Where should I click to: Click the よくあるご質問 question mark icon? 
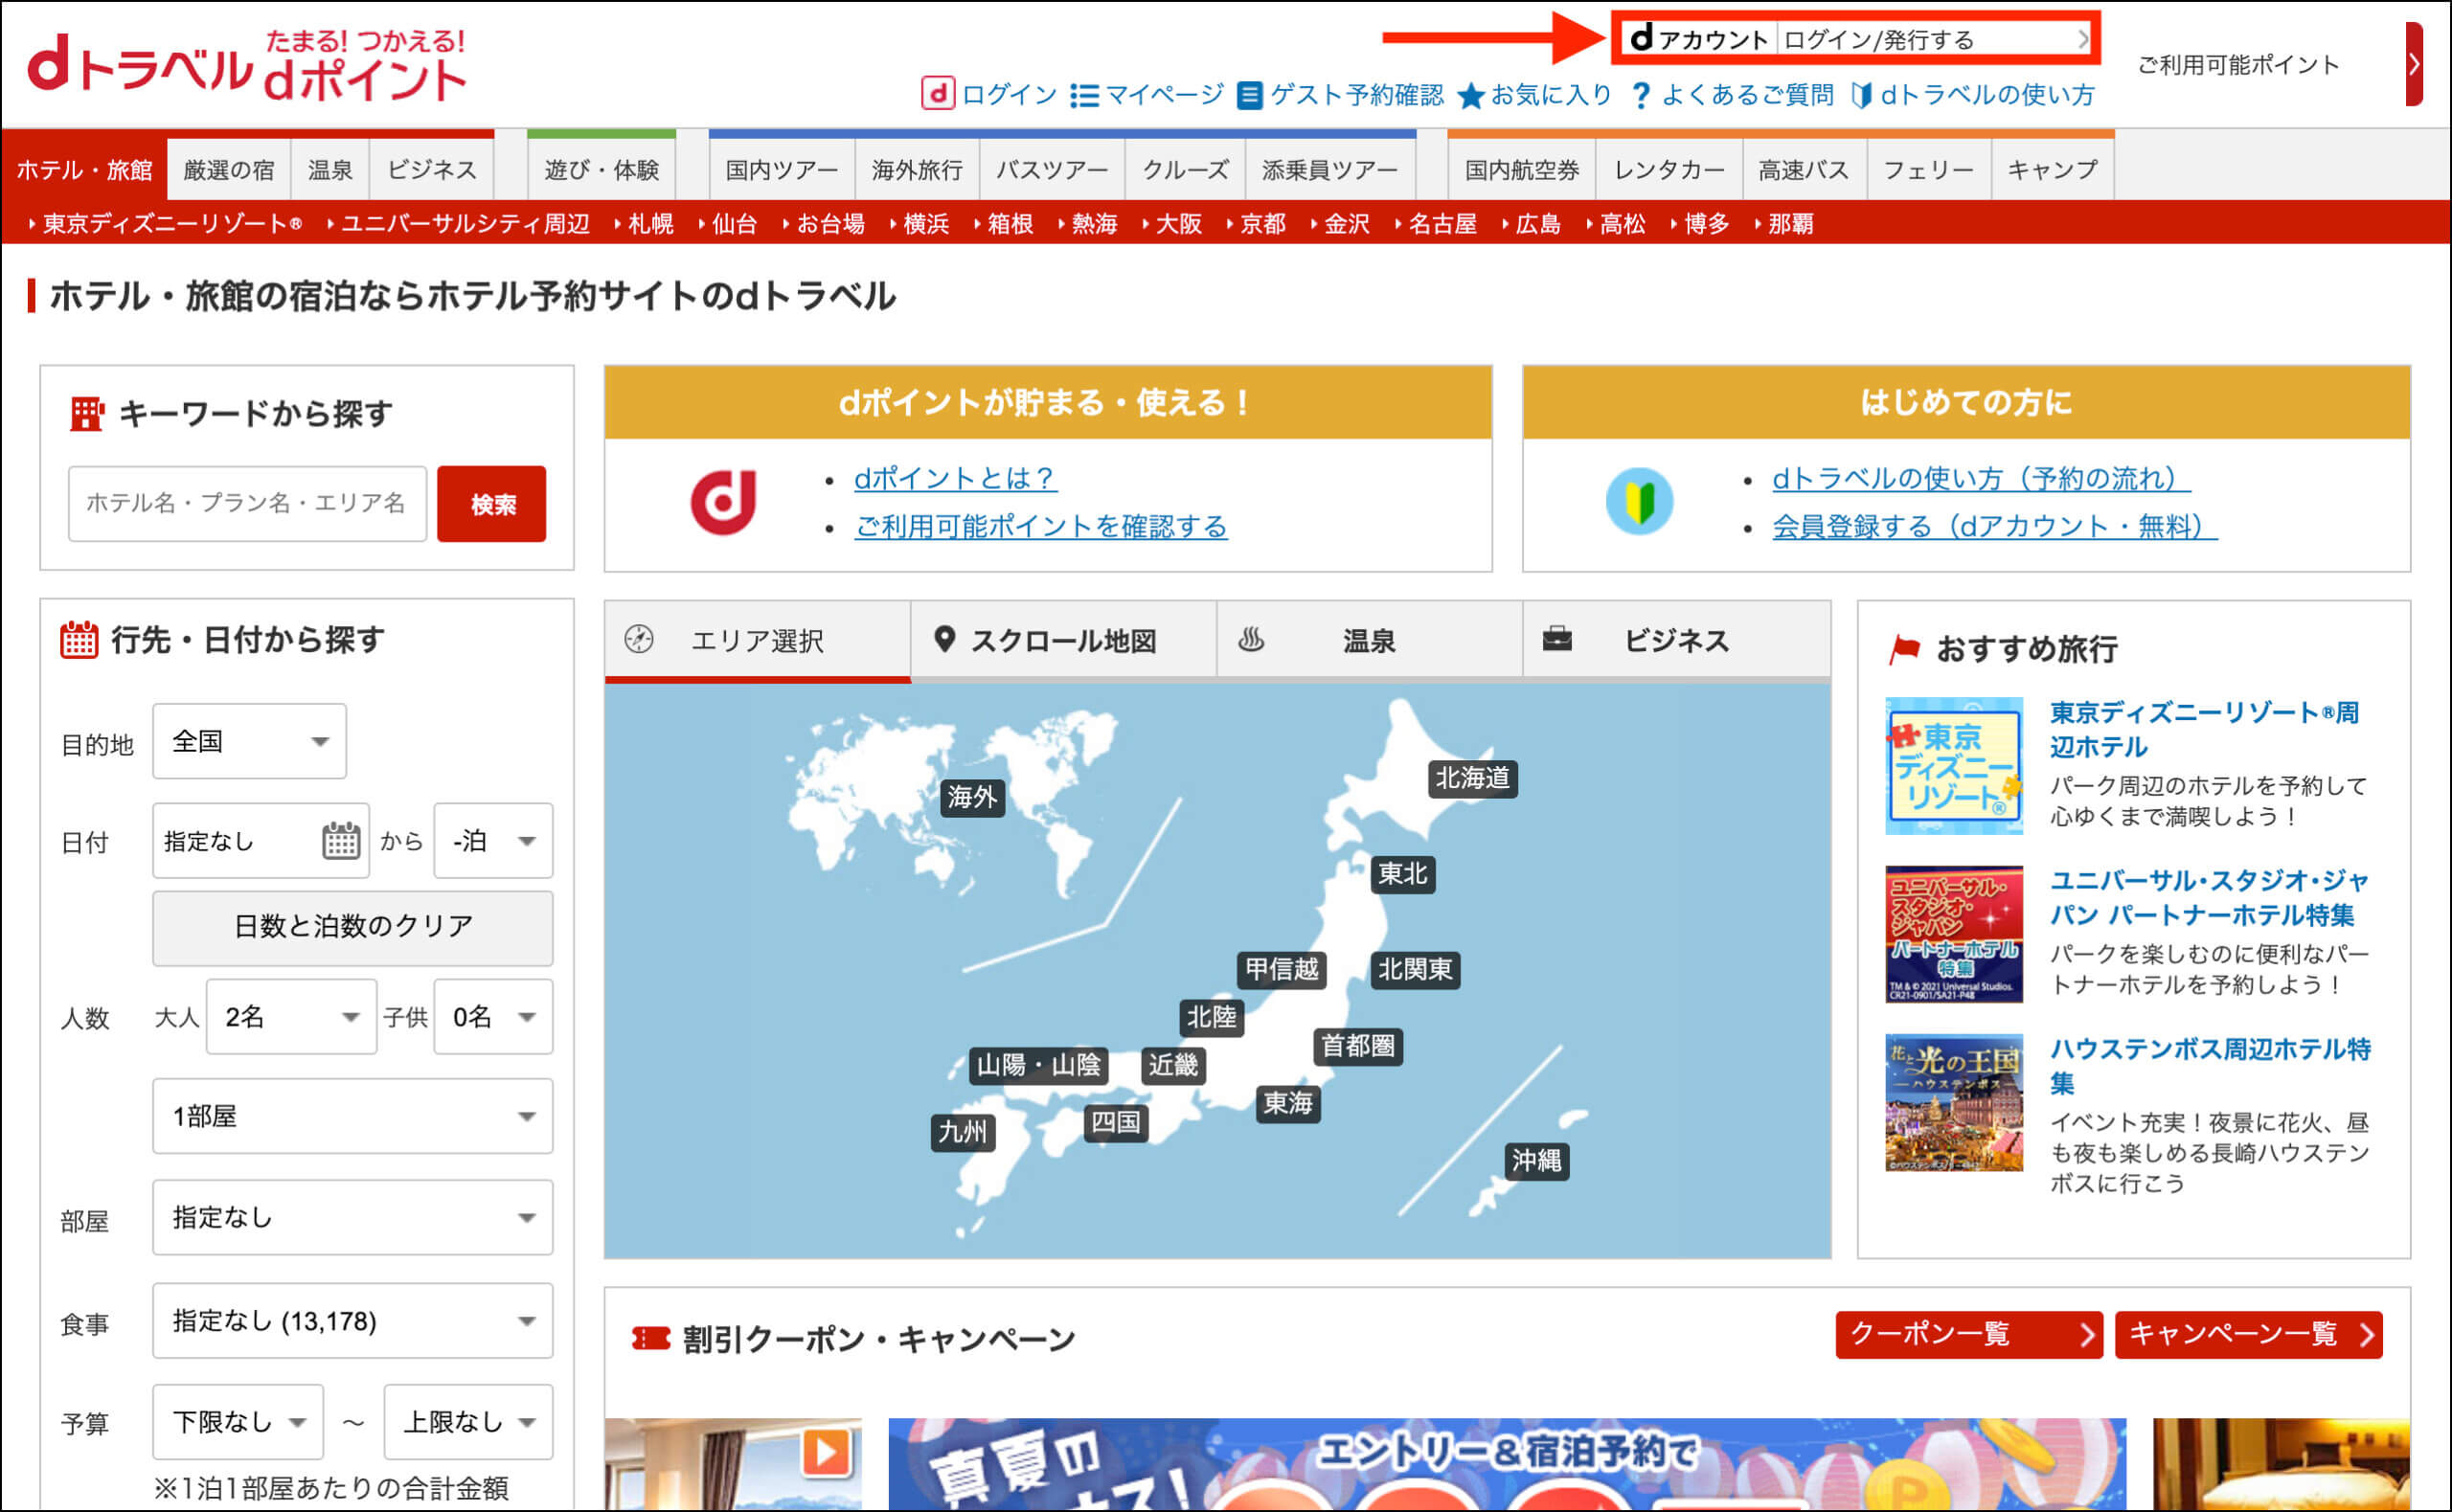pyautogui.click(x=1641, y=95)
